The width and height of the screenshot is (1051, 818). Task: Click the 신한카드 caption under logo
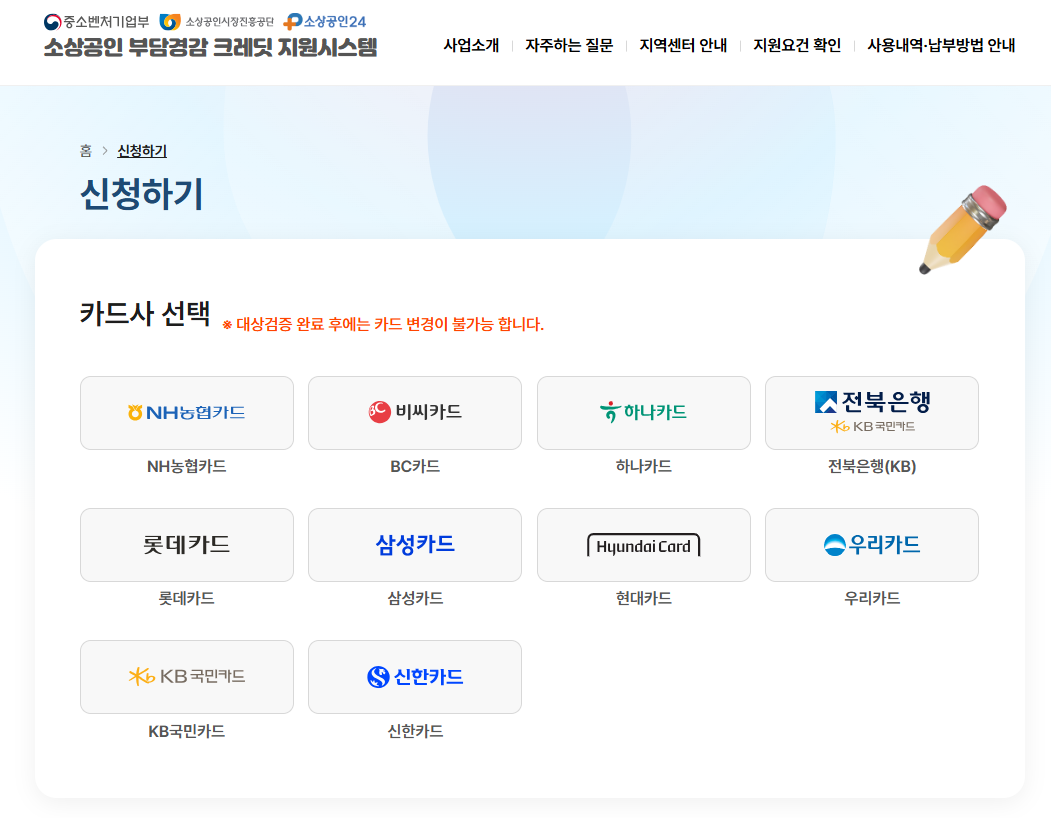[x=415, y=731]
